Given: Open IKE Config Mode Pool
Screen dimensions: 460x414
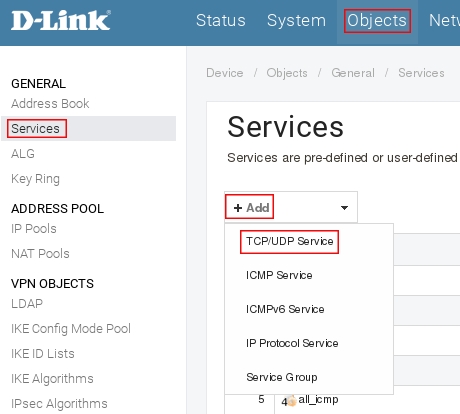Looking at the screenshot, I should click(71, 329).
